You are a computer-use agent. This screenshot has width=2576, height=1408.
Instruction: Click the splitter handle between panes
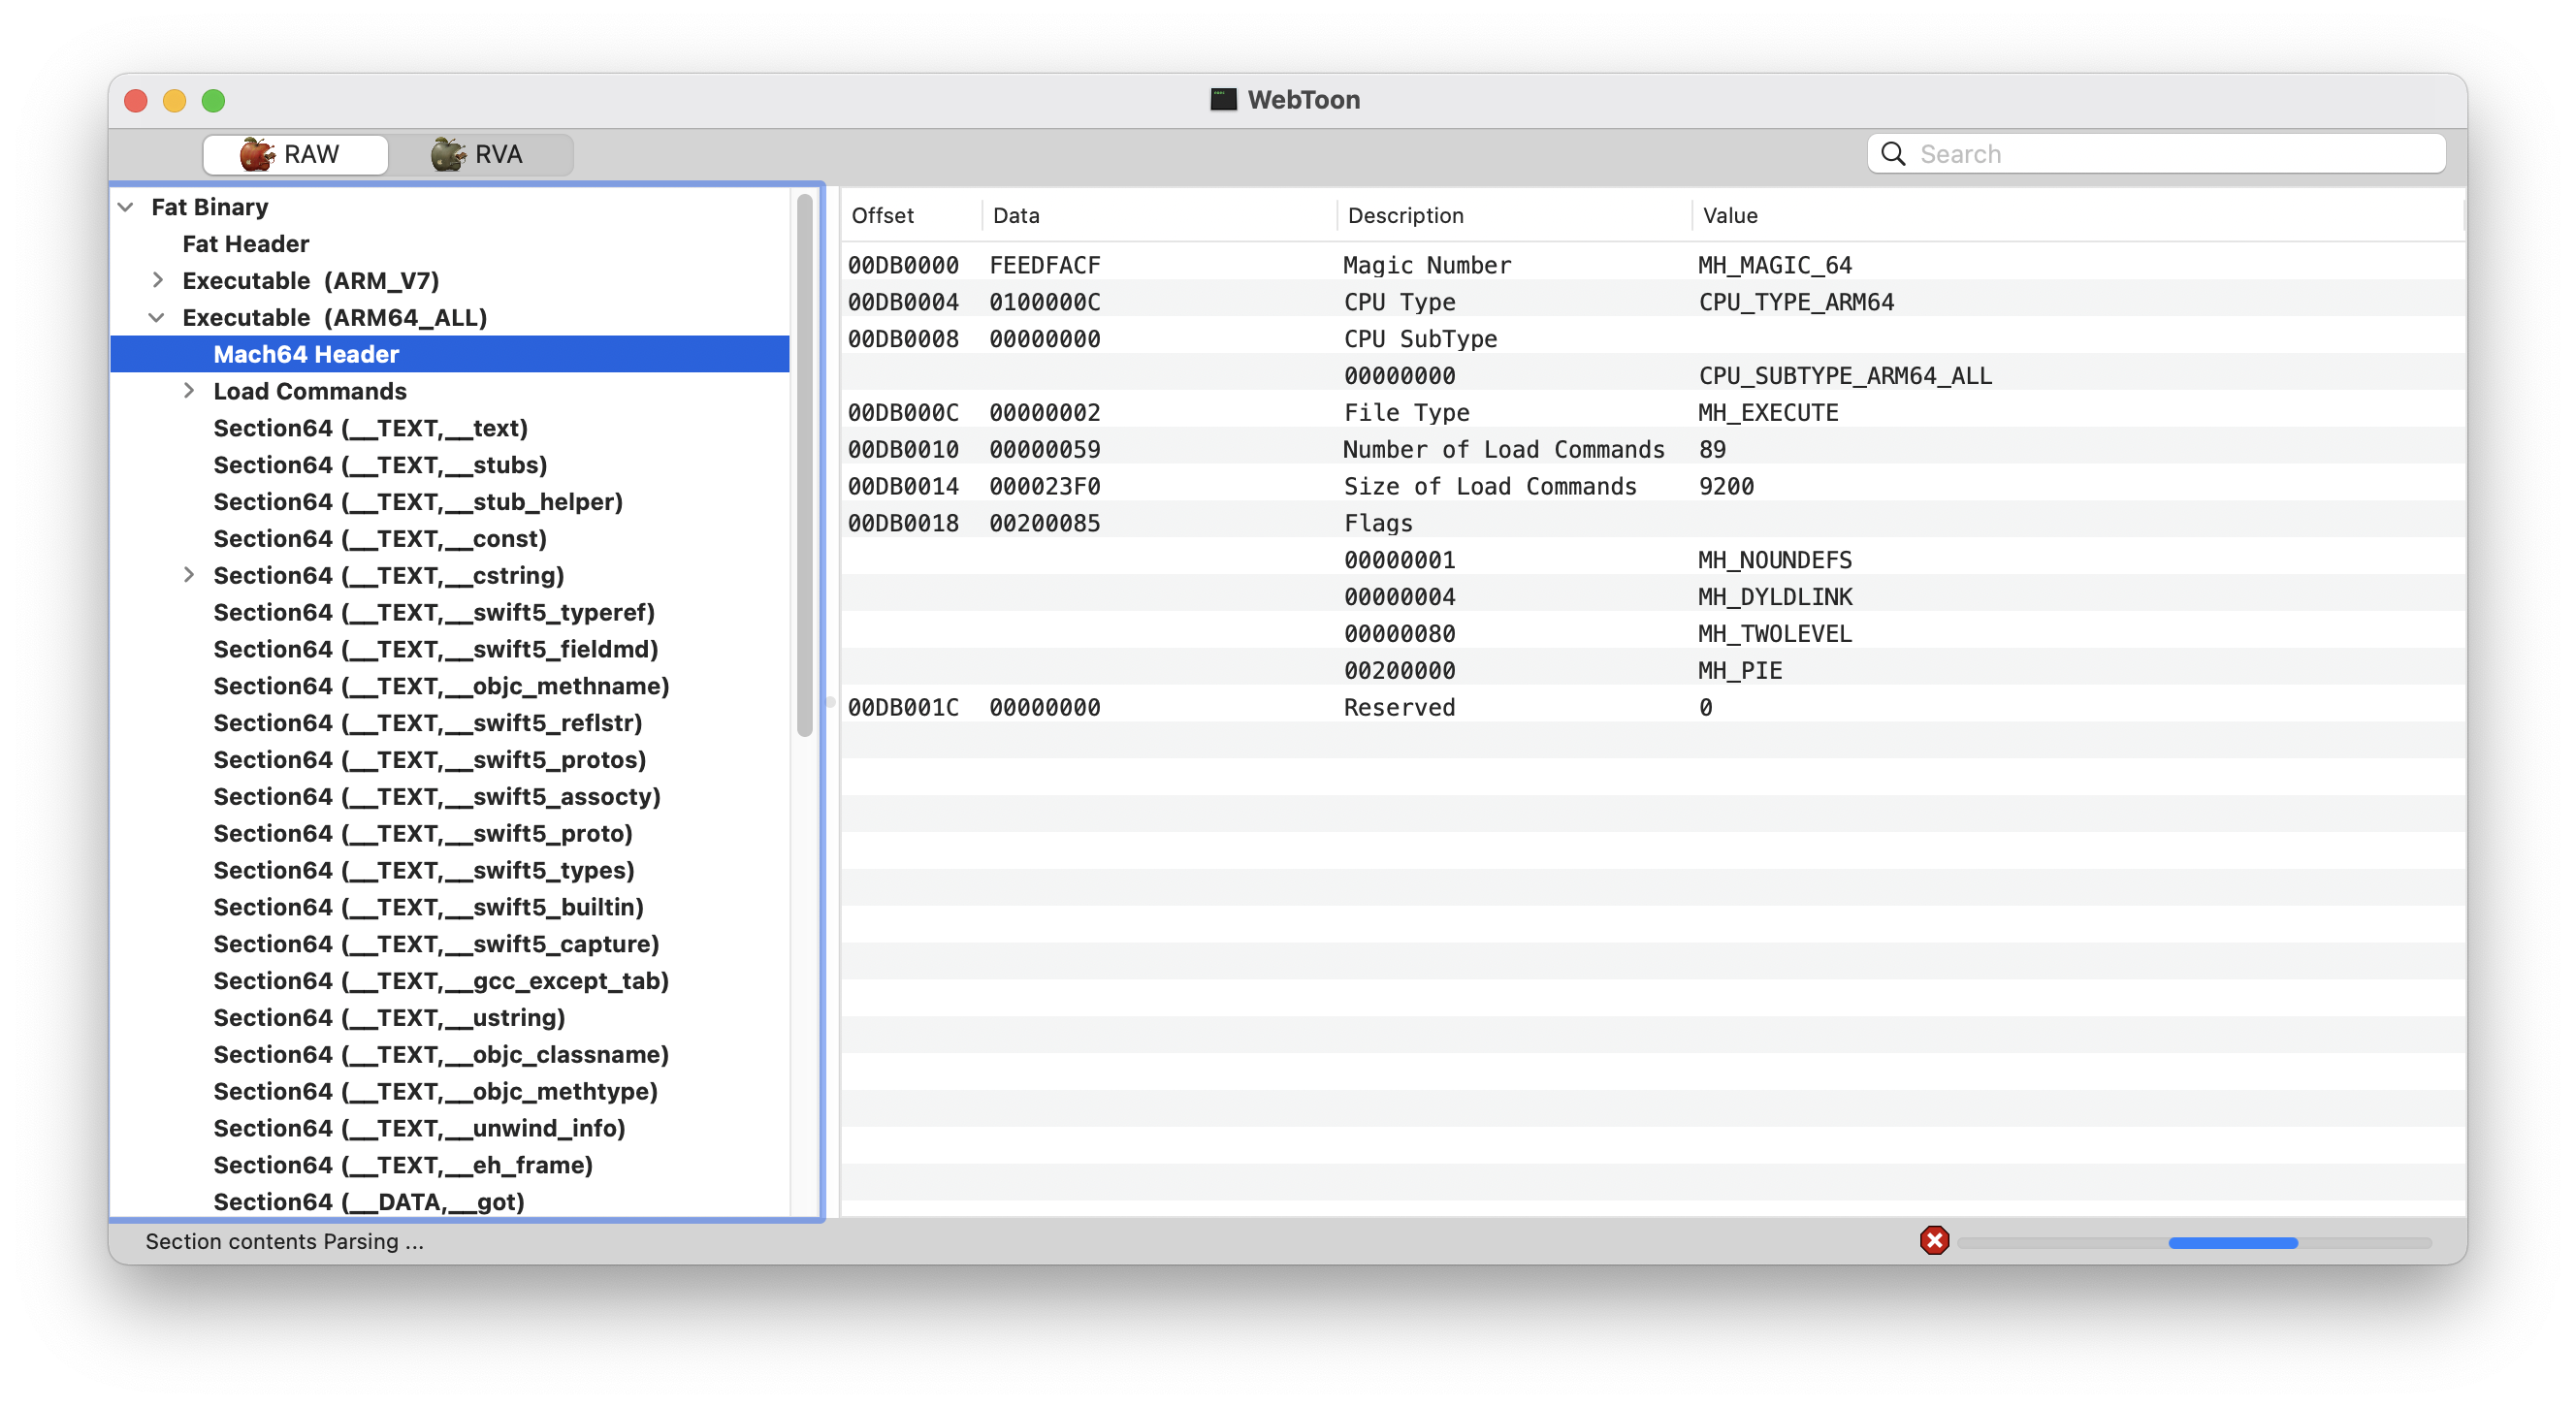pyautogui.click(x=830, y=702)
